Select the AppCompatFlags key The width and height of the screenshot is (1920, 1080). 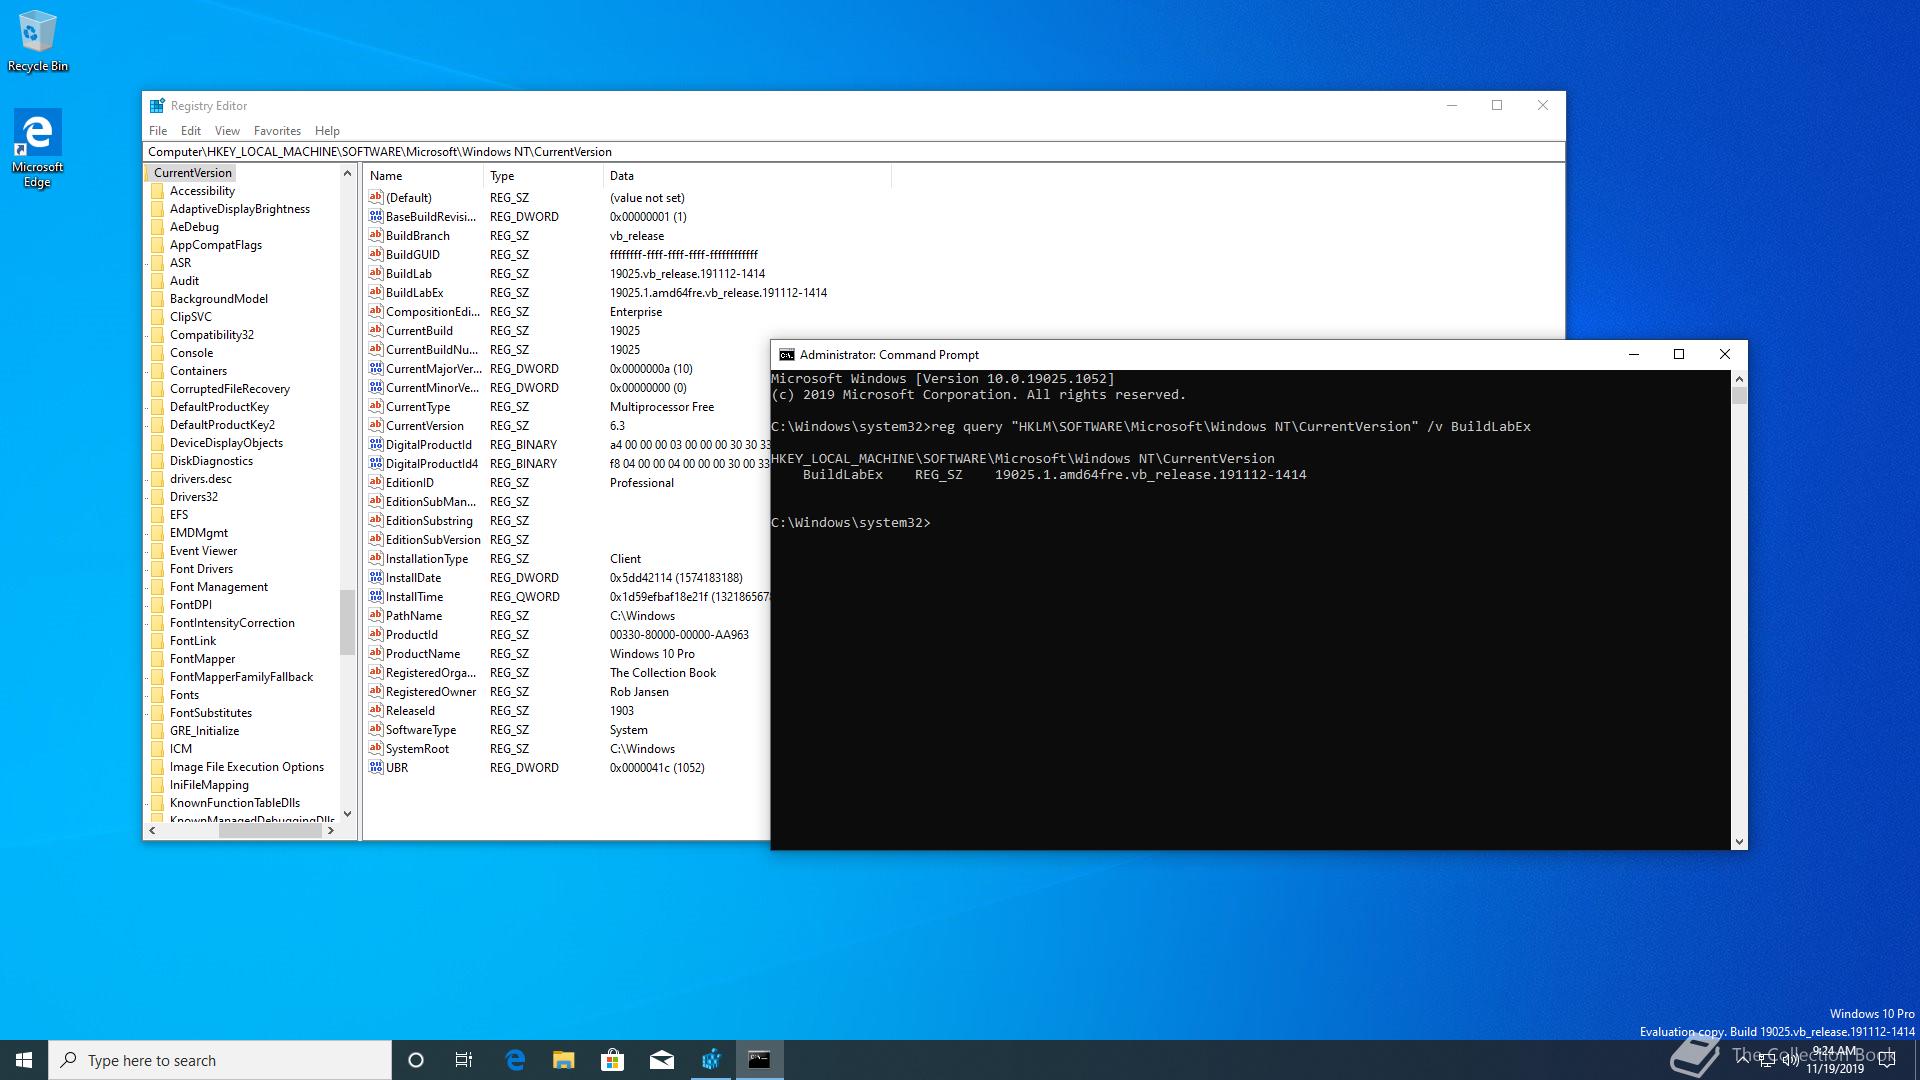216,245
